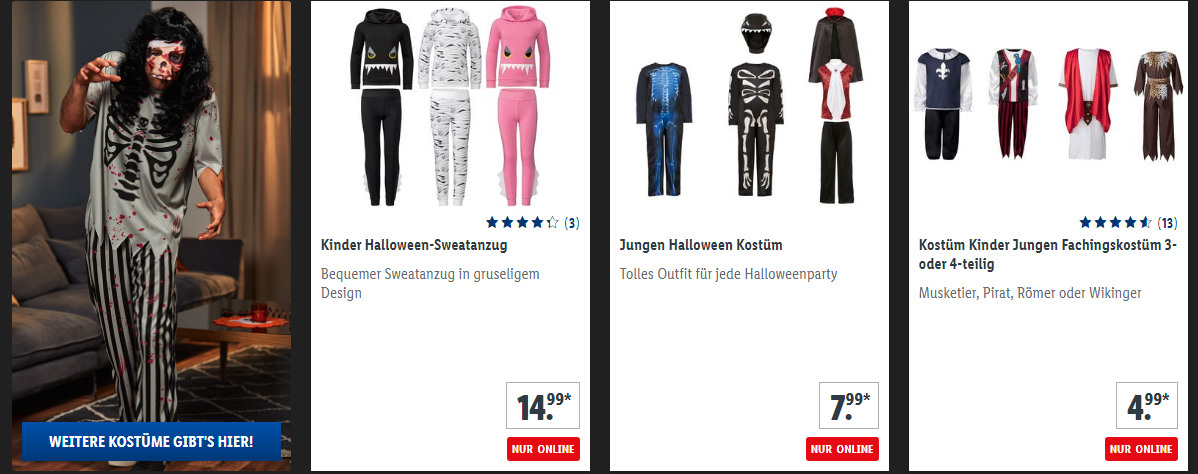Select the Musketier costume image
This screenshot has height=474, width=1198.
coord(943,104)
